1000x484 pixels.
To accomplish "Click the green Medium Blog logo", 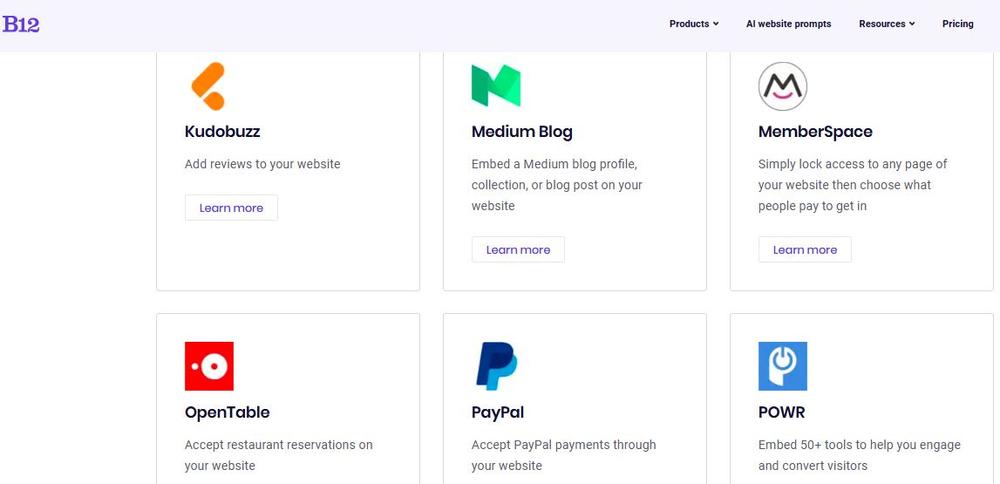I will click(496, 86).
